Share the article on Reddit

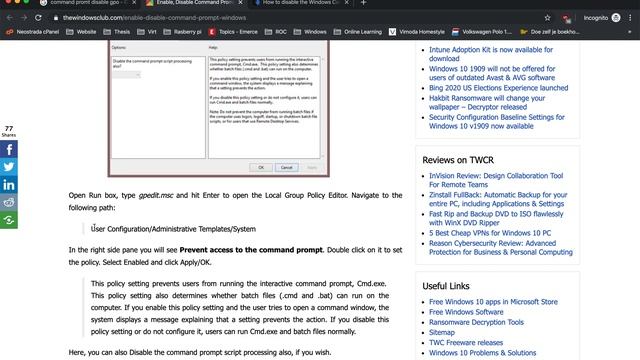pyautogui.click(x=9, y=202)
